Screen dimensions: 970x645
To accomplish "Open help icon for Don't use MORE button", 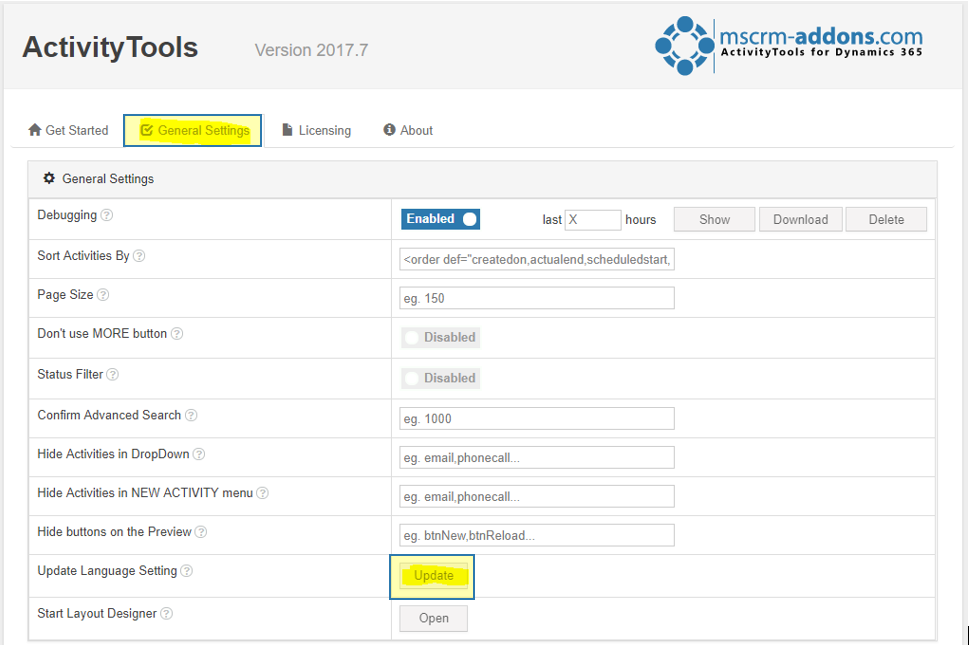I will [177, 334].
